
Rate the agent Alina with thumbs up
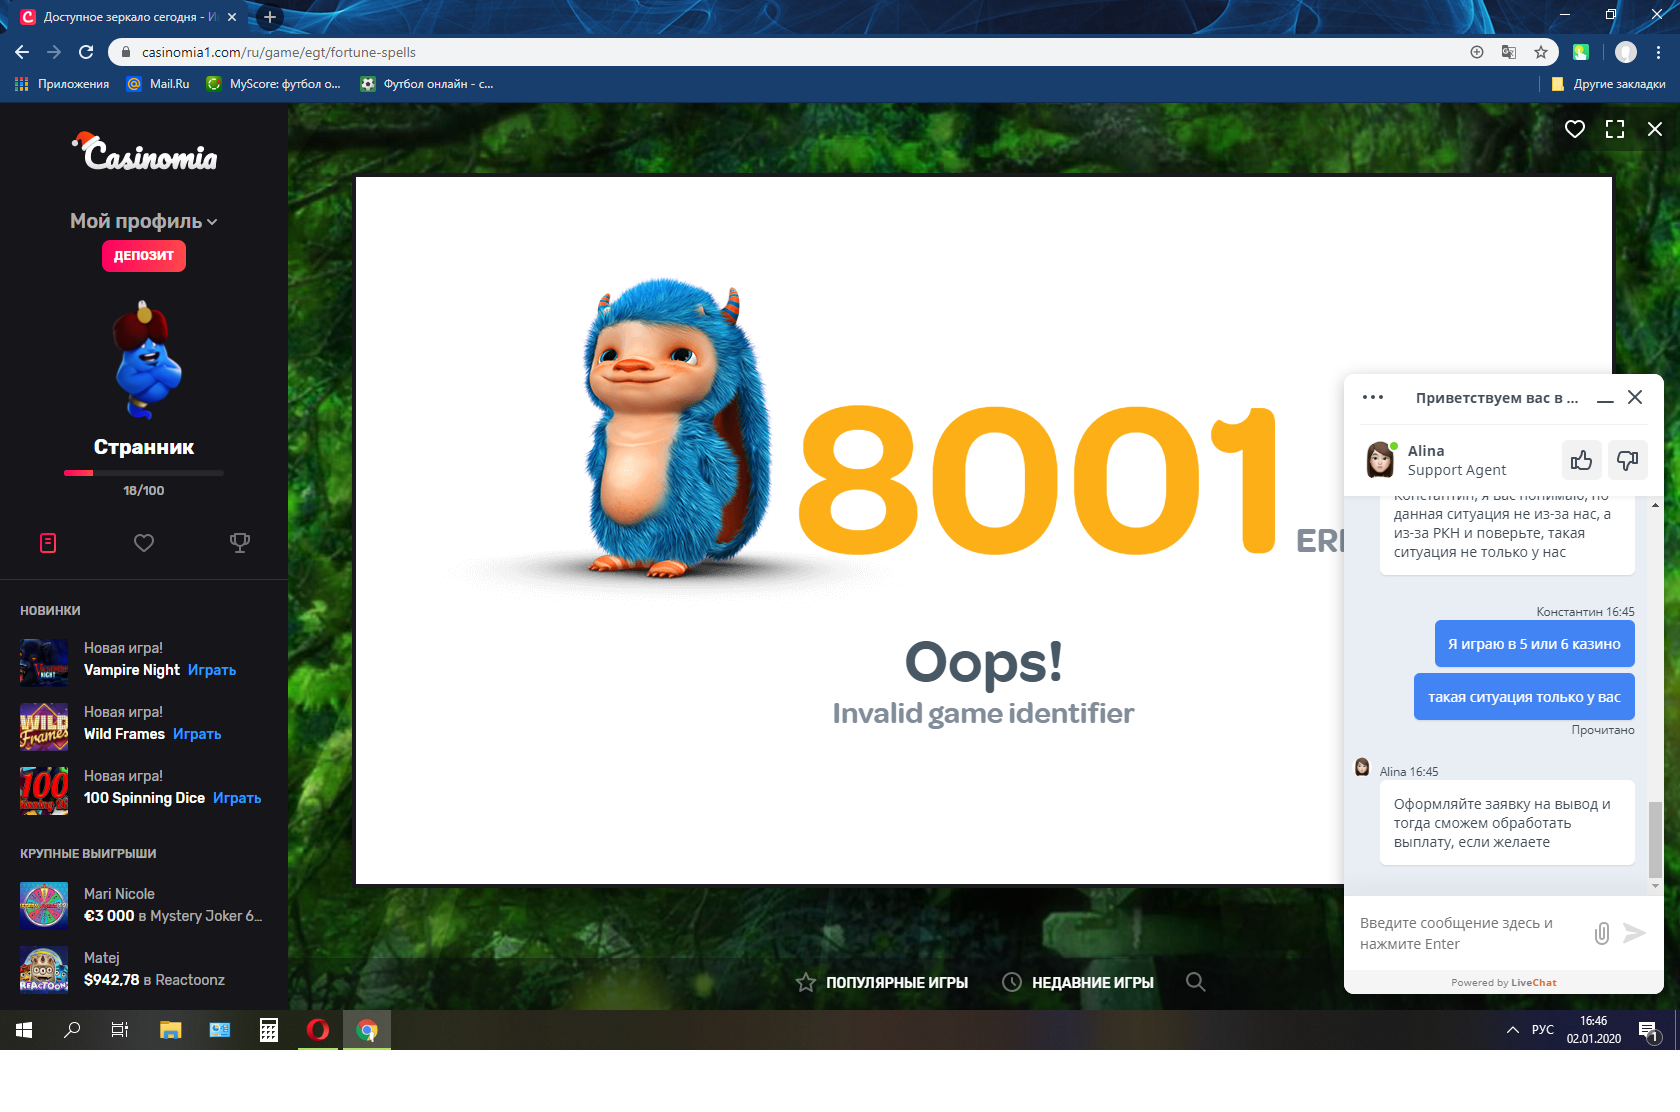coord(1581,460)
